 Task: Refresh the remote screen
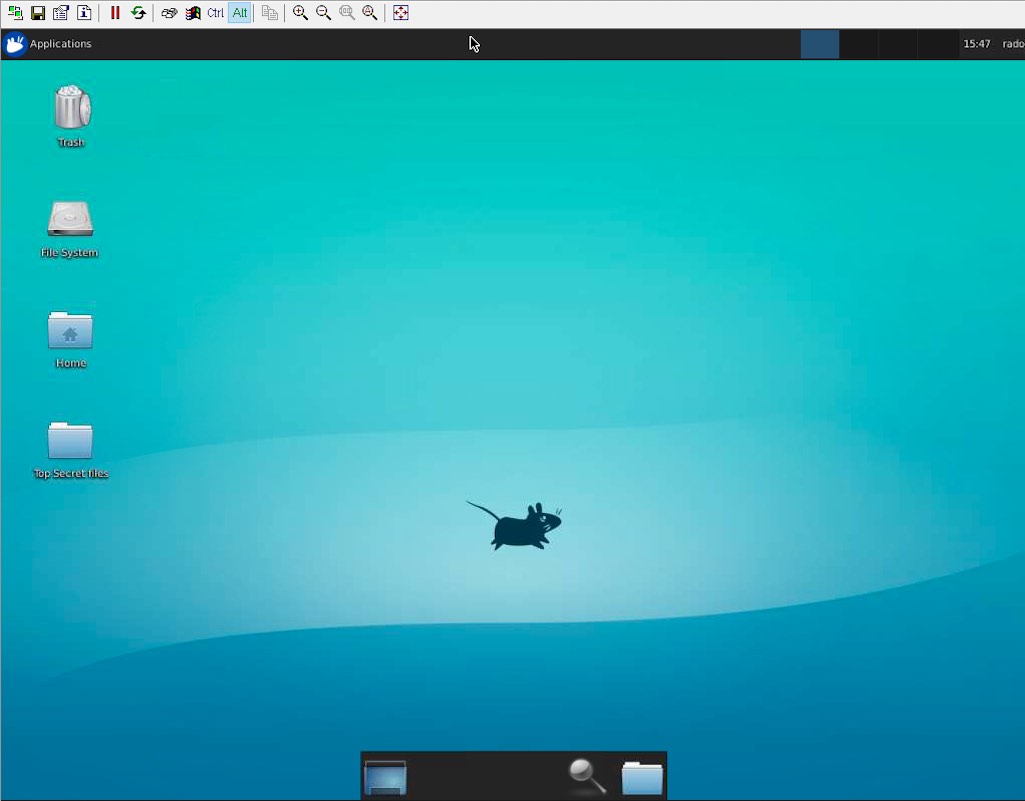coord(139,13)
